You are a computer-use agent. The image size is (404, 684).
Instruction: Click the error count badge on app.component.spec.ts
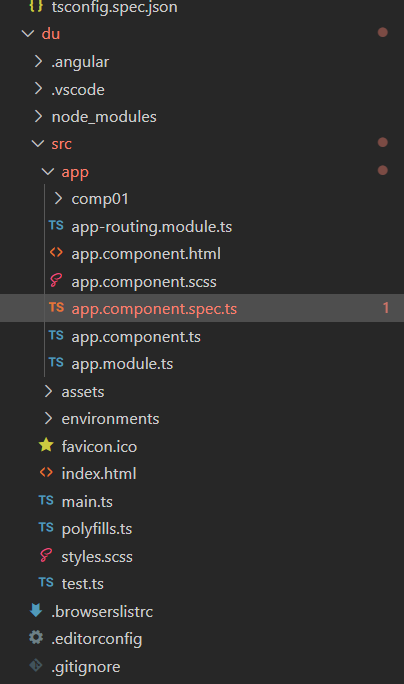(x=386, y=308)
